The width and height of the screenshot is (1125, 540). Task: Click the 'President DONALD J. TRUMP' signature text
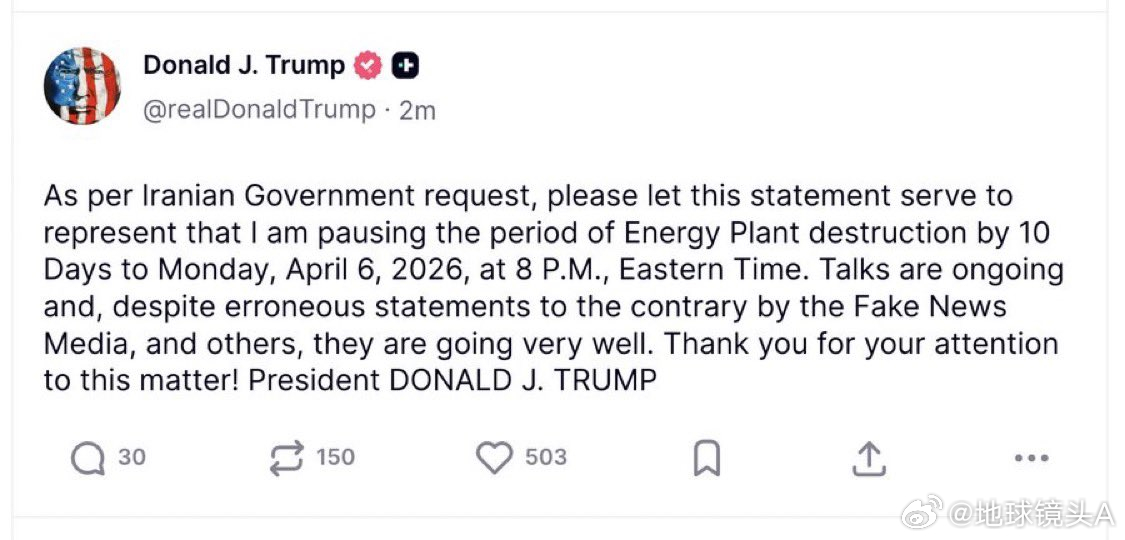(452, 380)
